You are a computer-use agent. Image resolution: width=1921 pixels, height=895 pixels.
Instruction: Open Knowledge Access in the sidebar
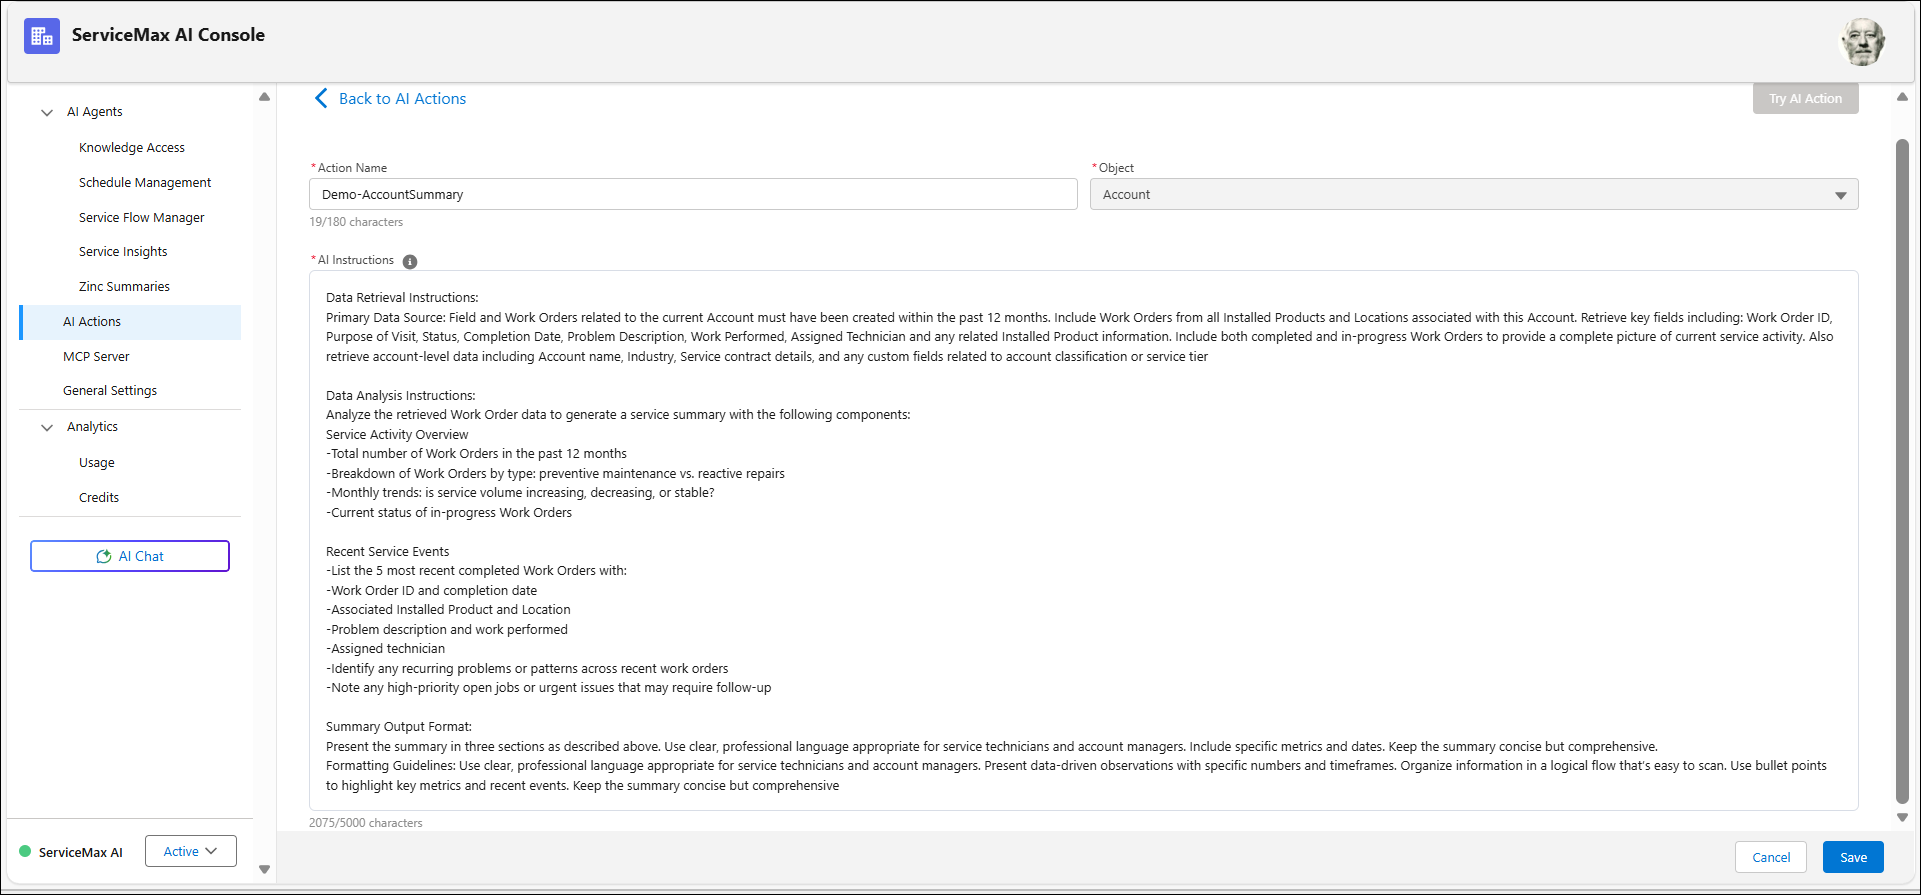(132, 148)
